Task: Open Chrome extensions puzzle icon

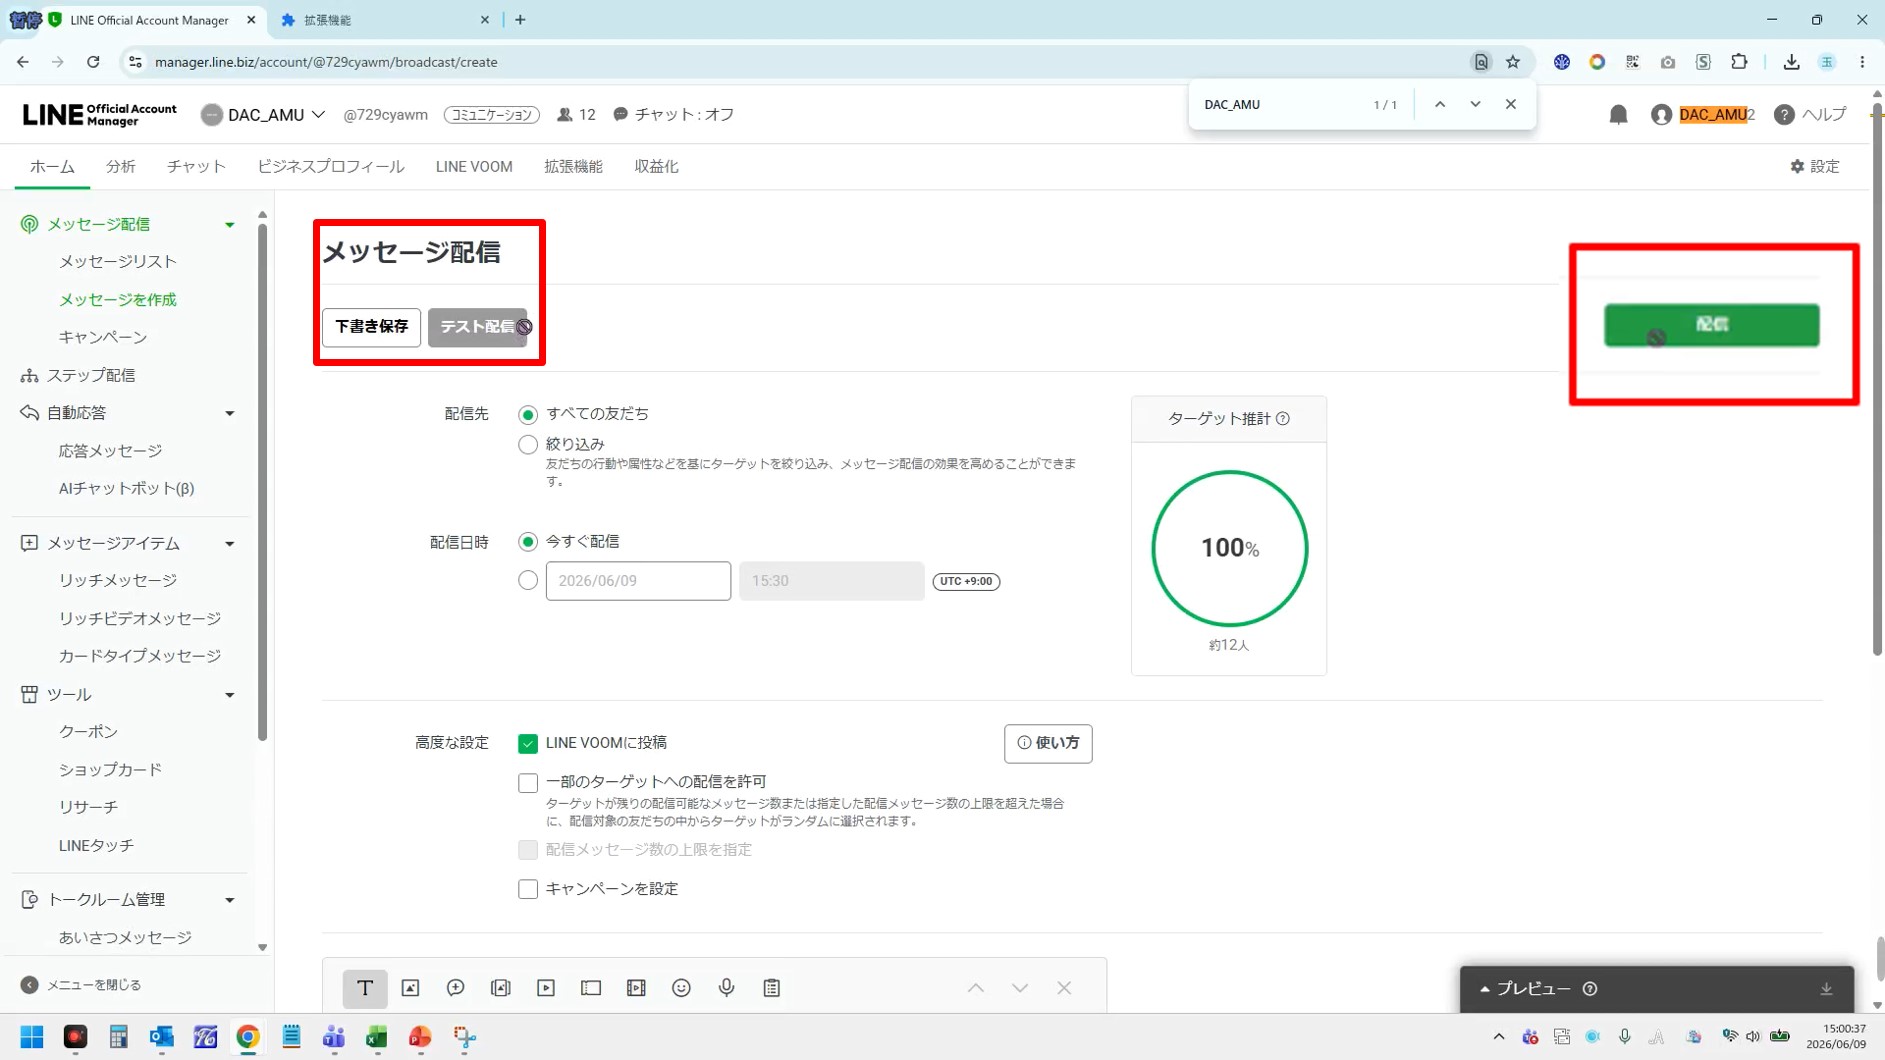Action: (1739, 62)
